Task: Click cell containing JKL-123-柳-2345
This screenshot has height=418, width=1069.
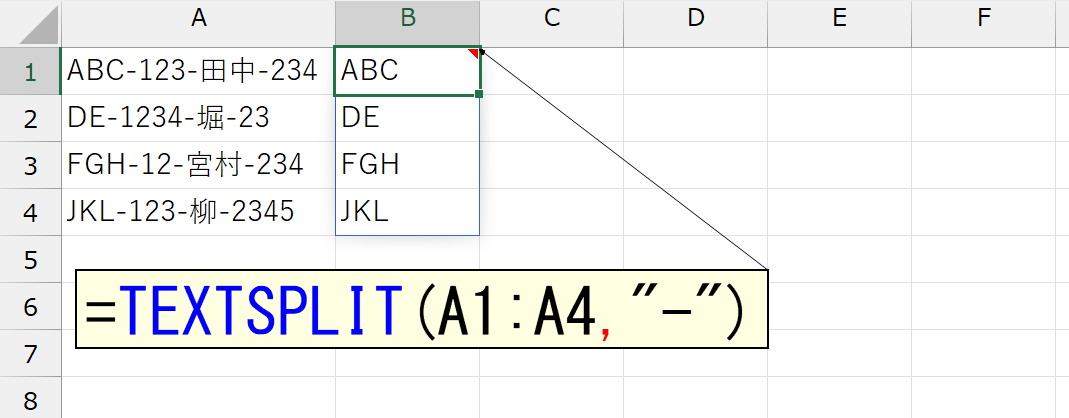Action: [x=198, y=212]
